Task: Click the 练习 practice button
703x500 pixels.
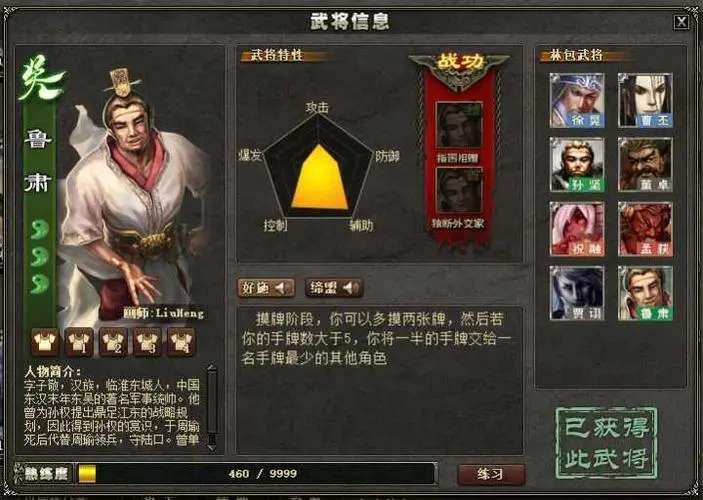Action: (491, 474)
